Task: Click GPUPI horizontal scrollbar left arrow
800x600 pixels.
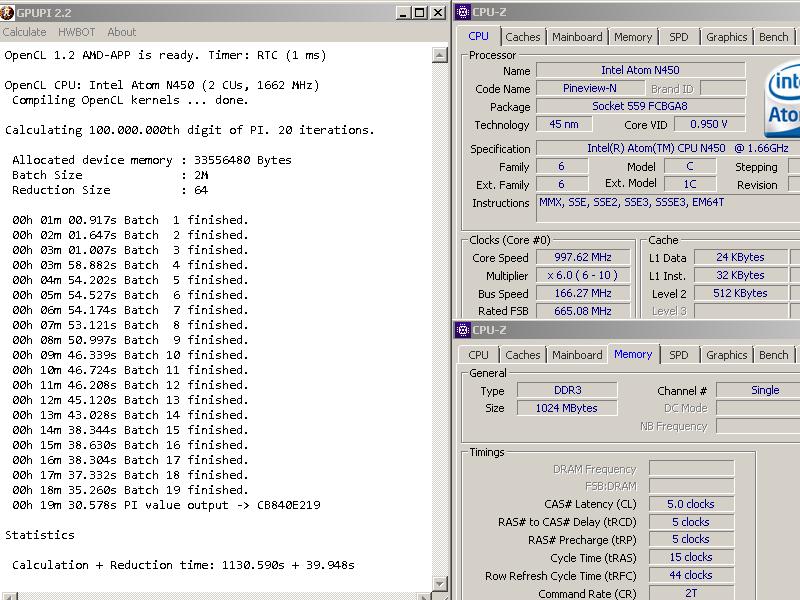Action: (9, 596)
